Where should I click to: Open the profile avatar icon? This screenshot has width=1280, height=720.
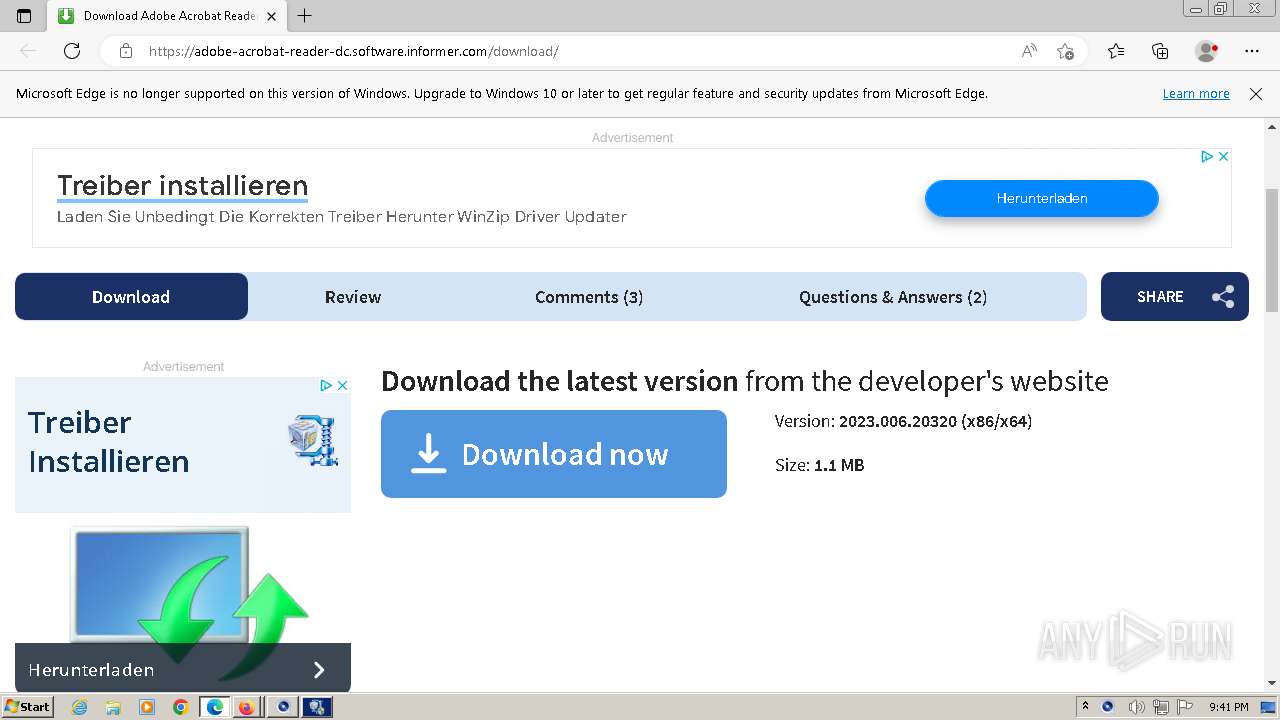(1206, 51)
